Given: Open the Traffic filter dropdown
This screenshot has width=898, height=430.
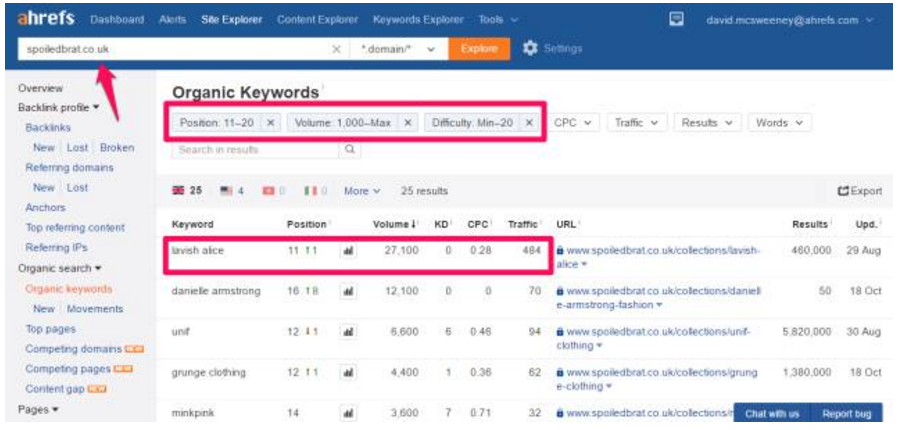Looking at the screenshot, I should (x=637, y=123).
